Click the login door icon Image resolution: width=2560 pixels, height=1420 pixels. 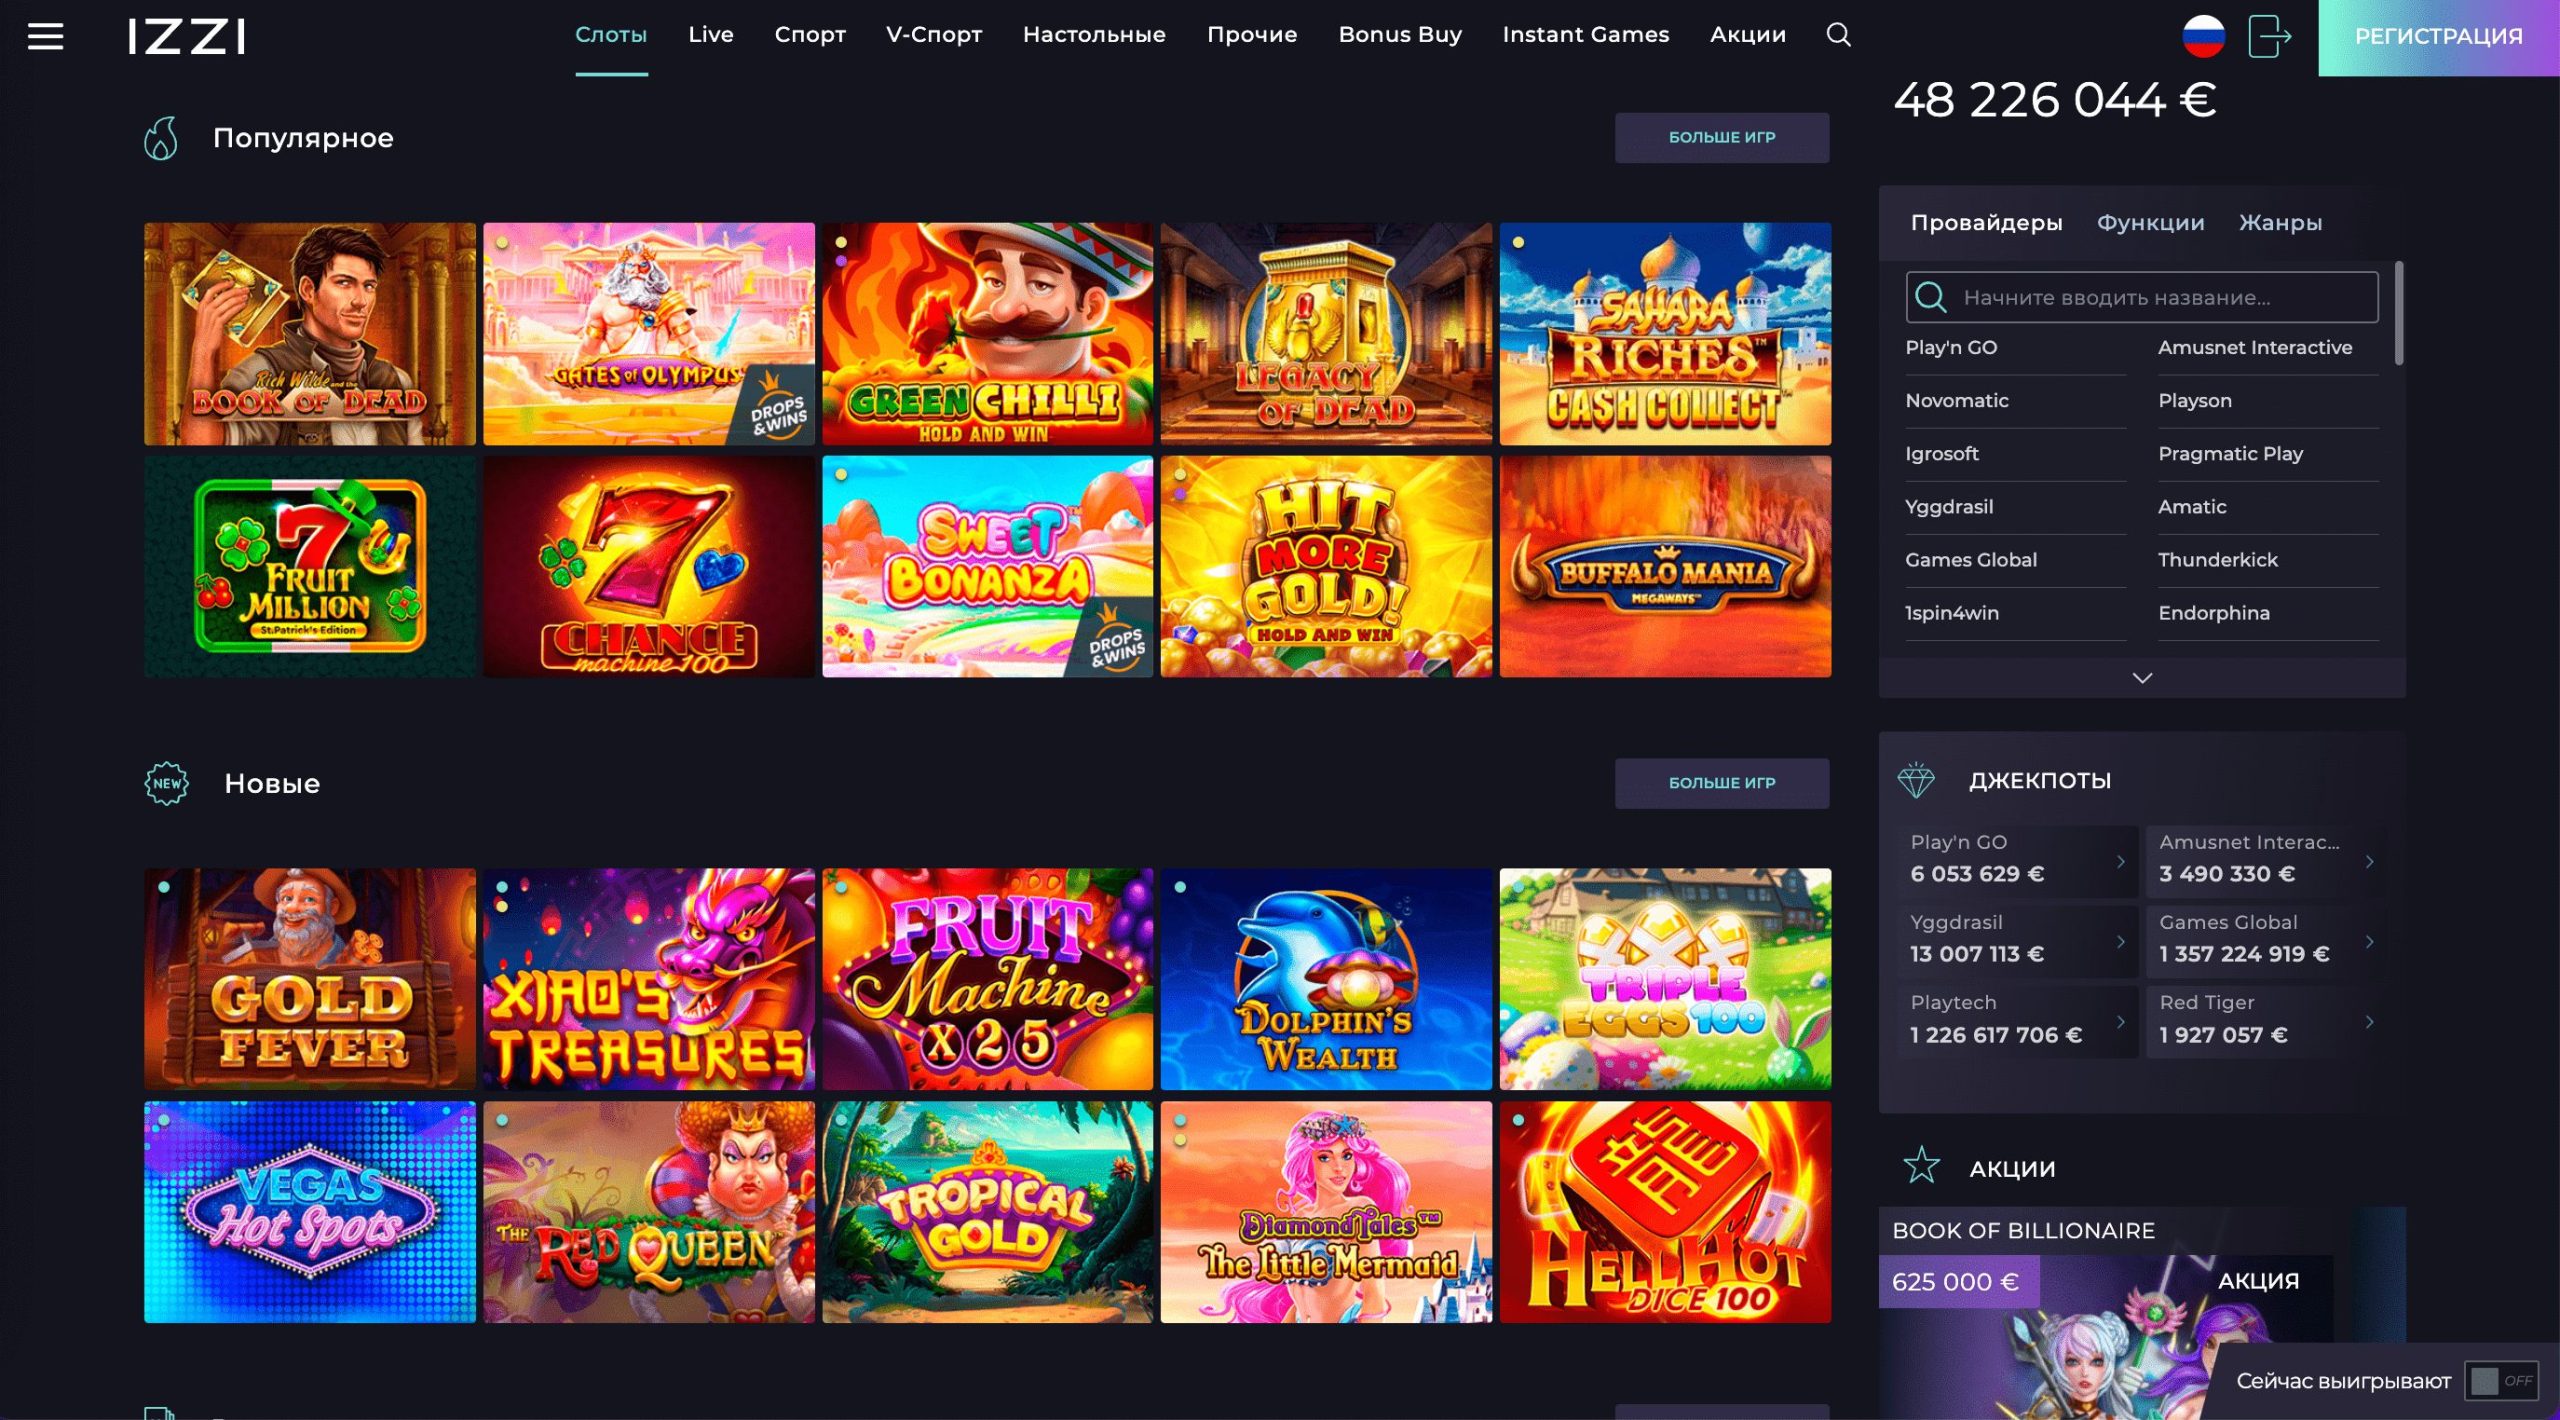pos(2269,37)
